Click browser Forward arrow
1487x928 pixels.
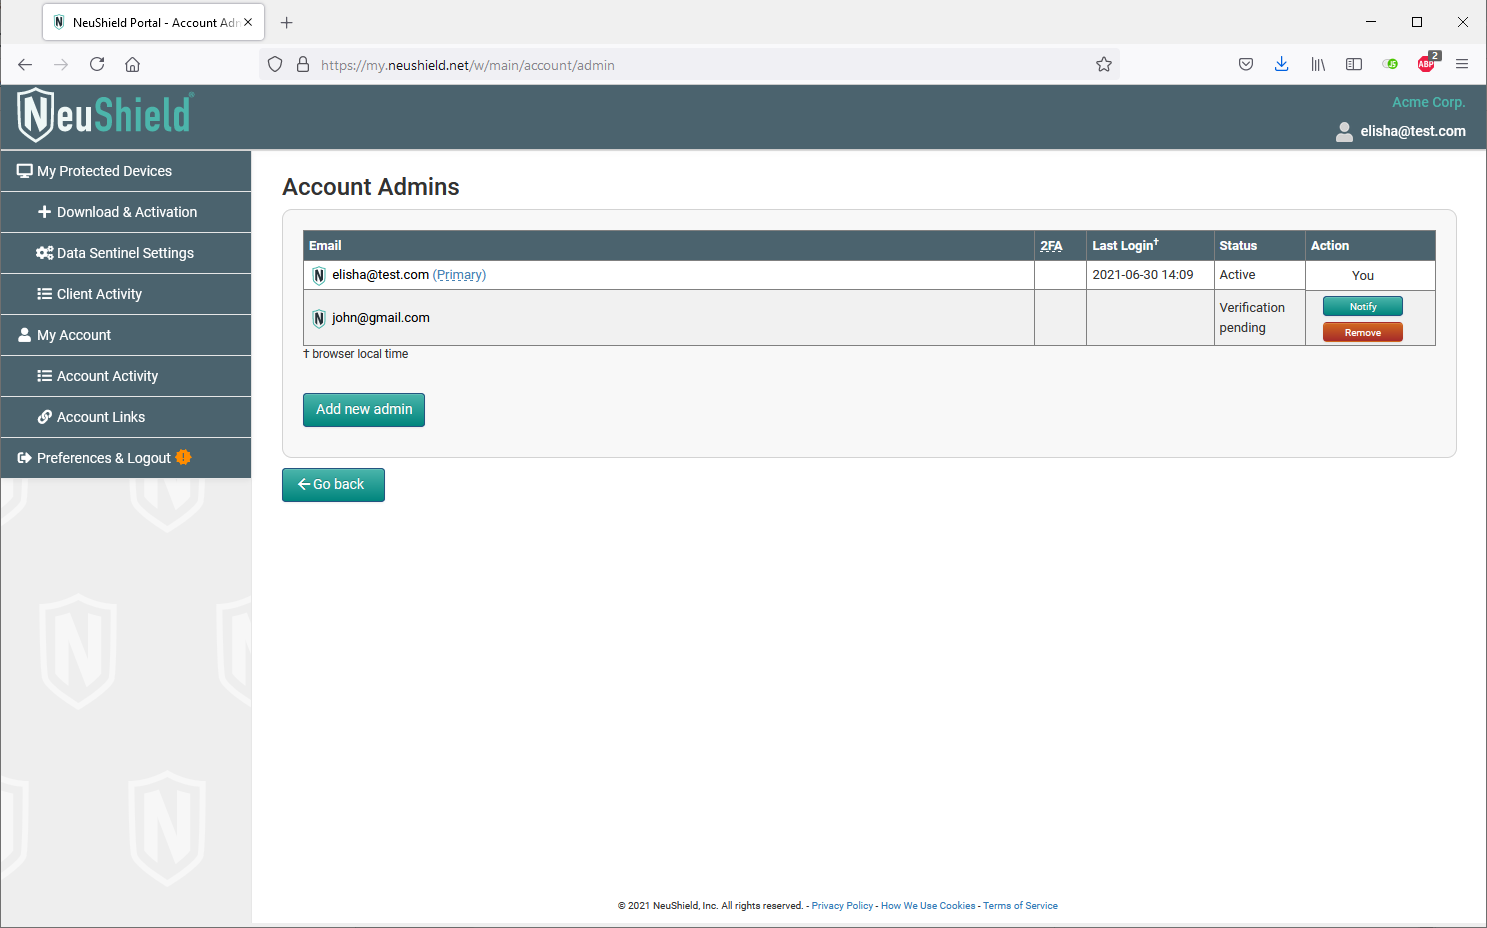(x=61, y=65)
